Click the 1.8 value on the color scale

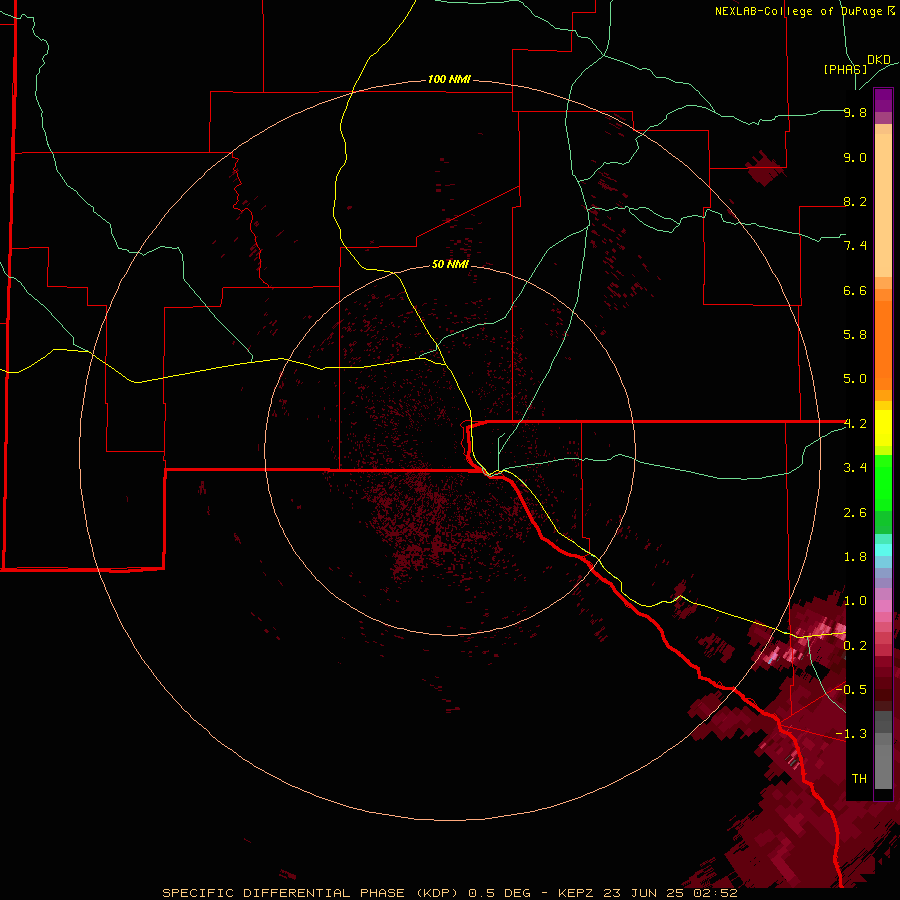pyautogui.click(x=855, y=557)
